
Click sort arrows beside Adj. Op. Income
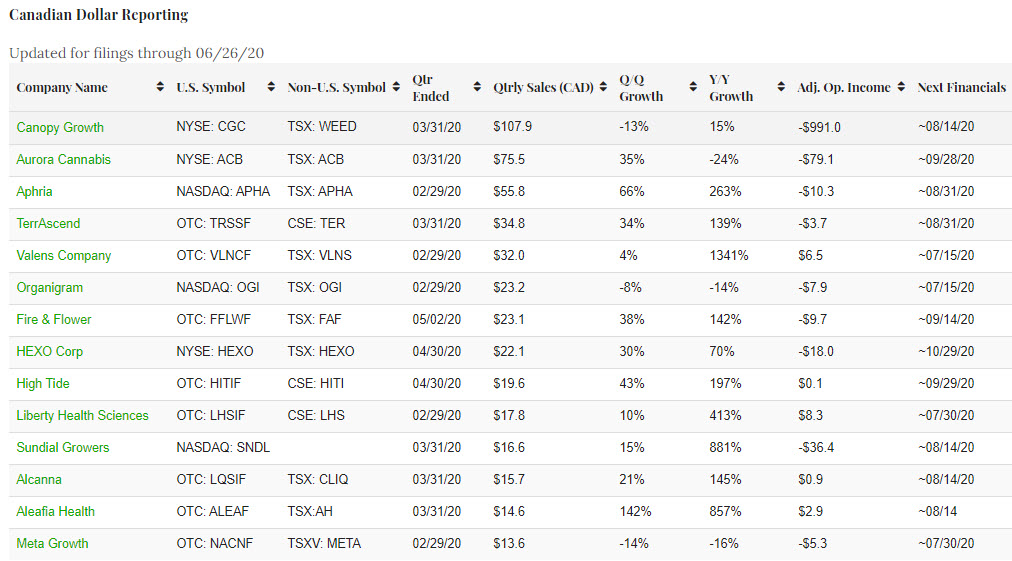[x=901, y=88]
